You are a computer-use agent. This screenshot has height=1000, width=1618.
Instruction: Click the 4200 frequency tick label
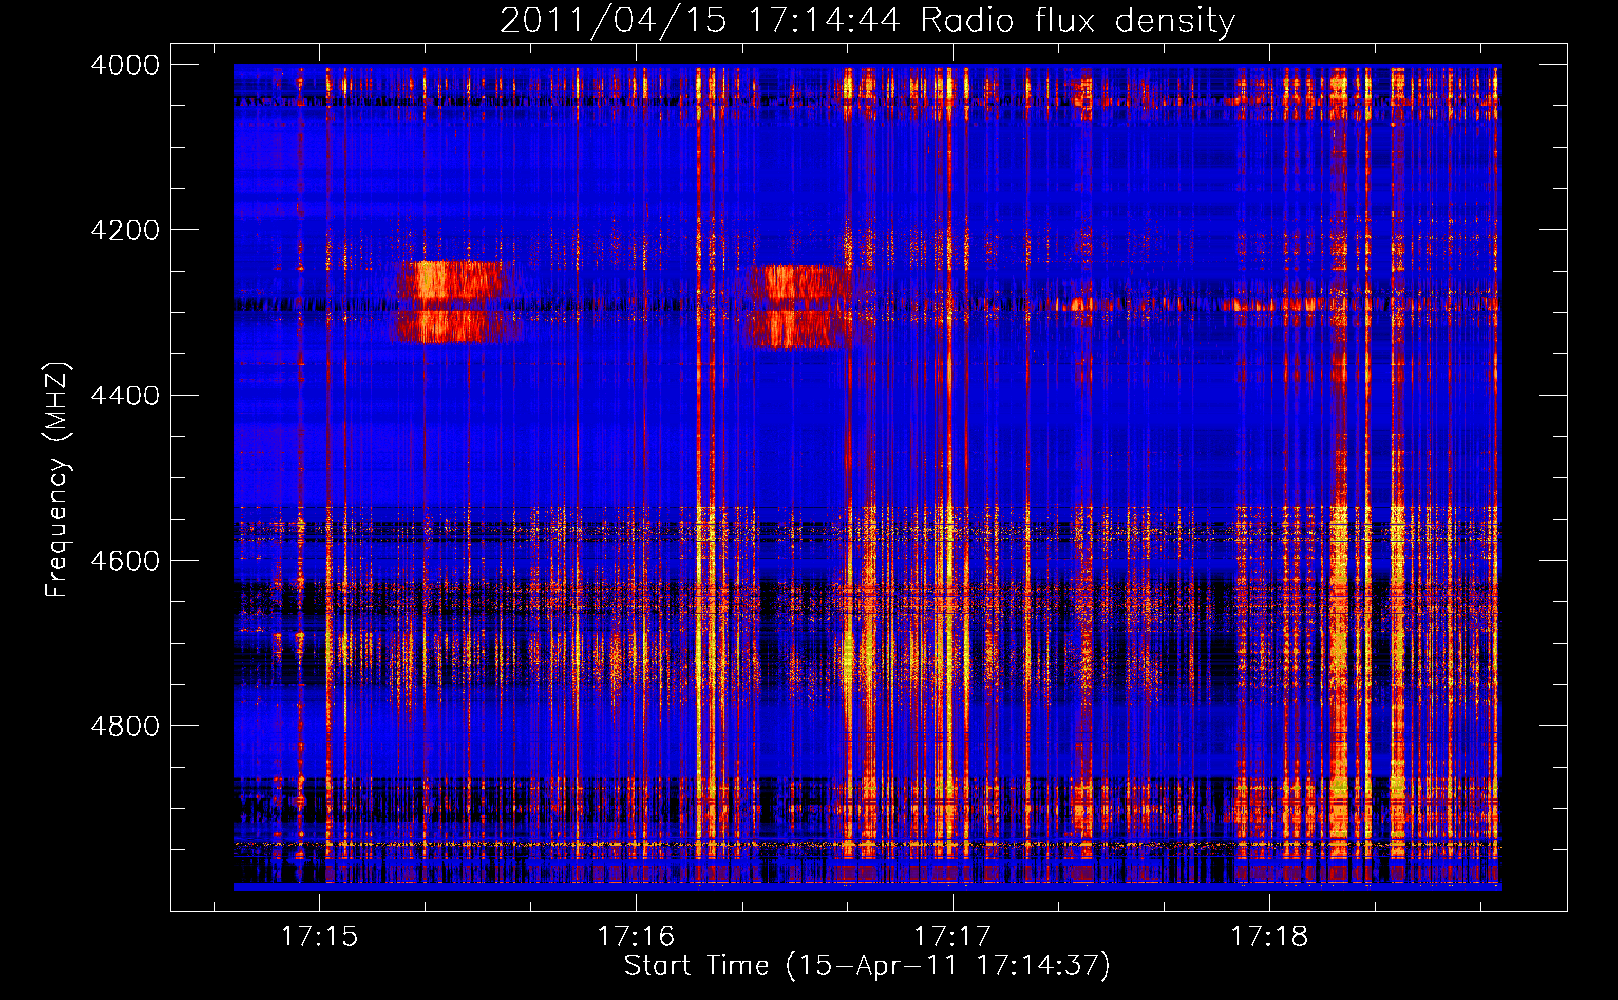125,230
